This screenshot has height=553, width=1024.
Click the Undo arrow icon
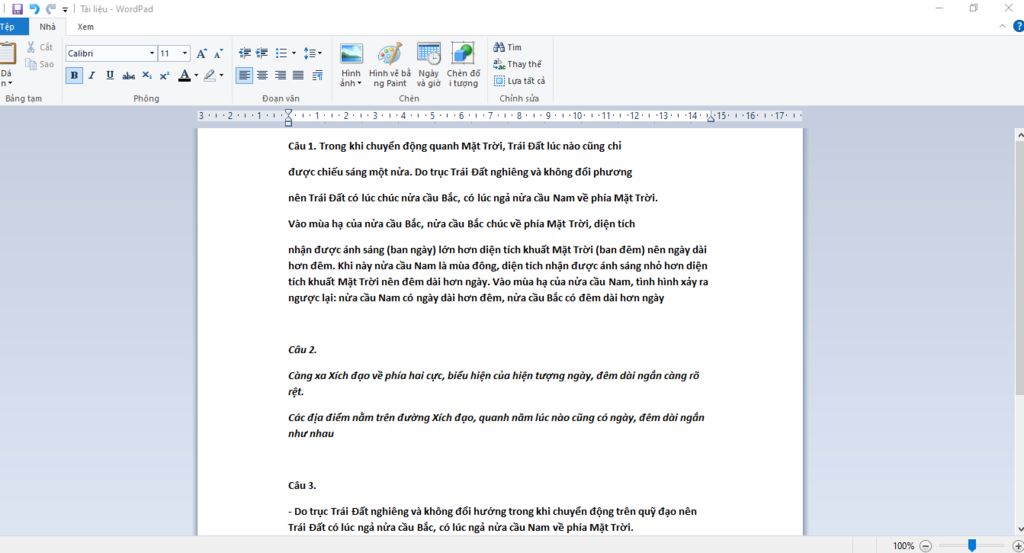pos(34,9)
